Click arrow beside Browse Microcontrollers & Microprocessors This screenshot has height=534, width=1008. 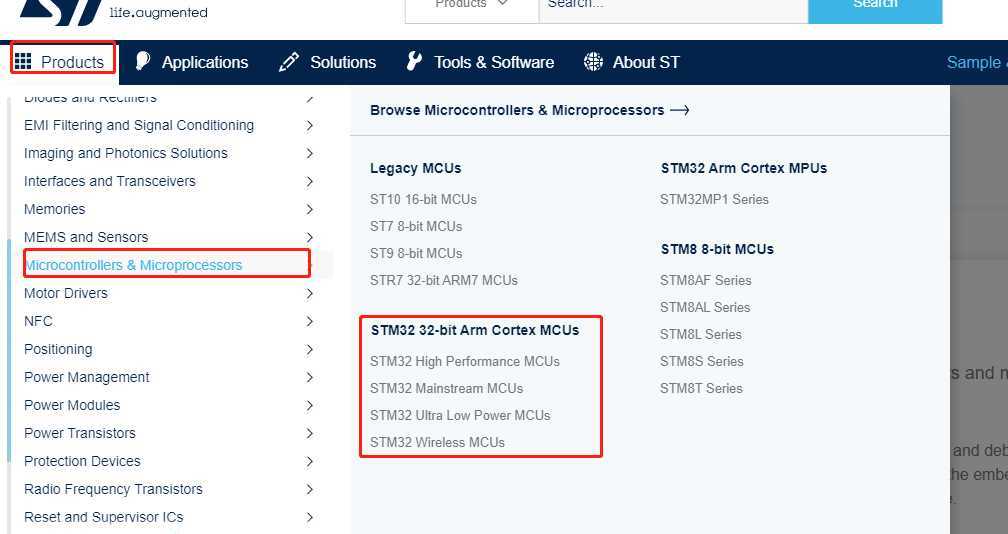click(680, 111)
